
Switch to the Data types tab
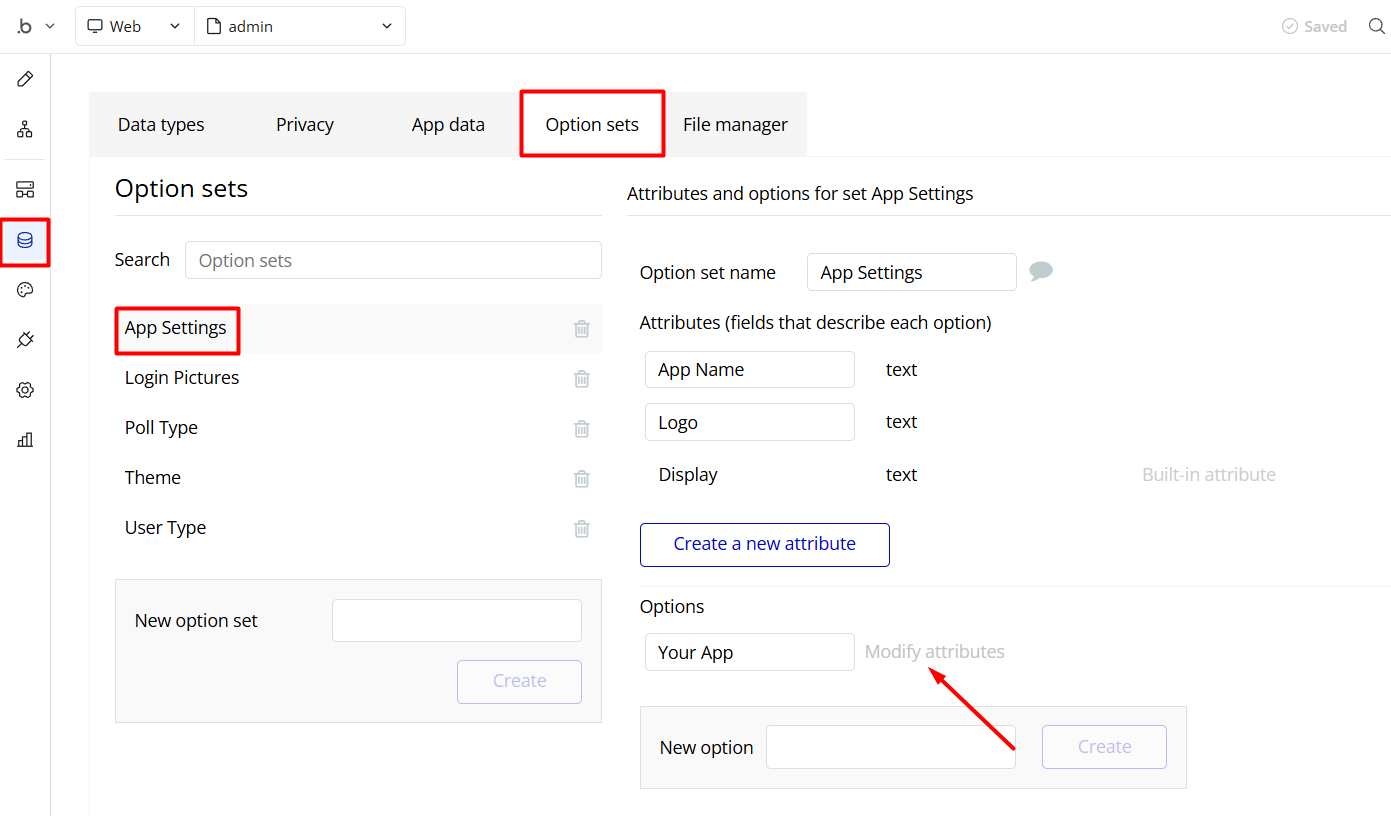[161, 125]
